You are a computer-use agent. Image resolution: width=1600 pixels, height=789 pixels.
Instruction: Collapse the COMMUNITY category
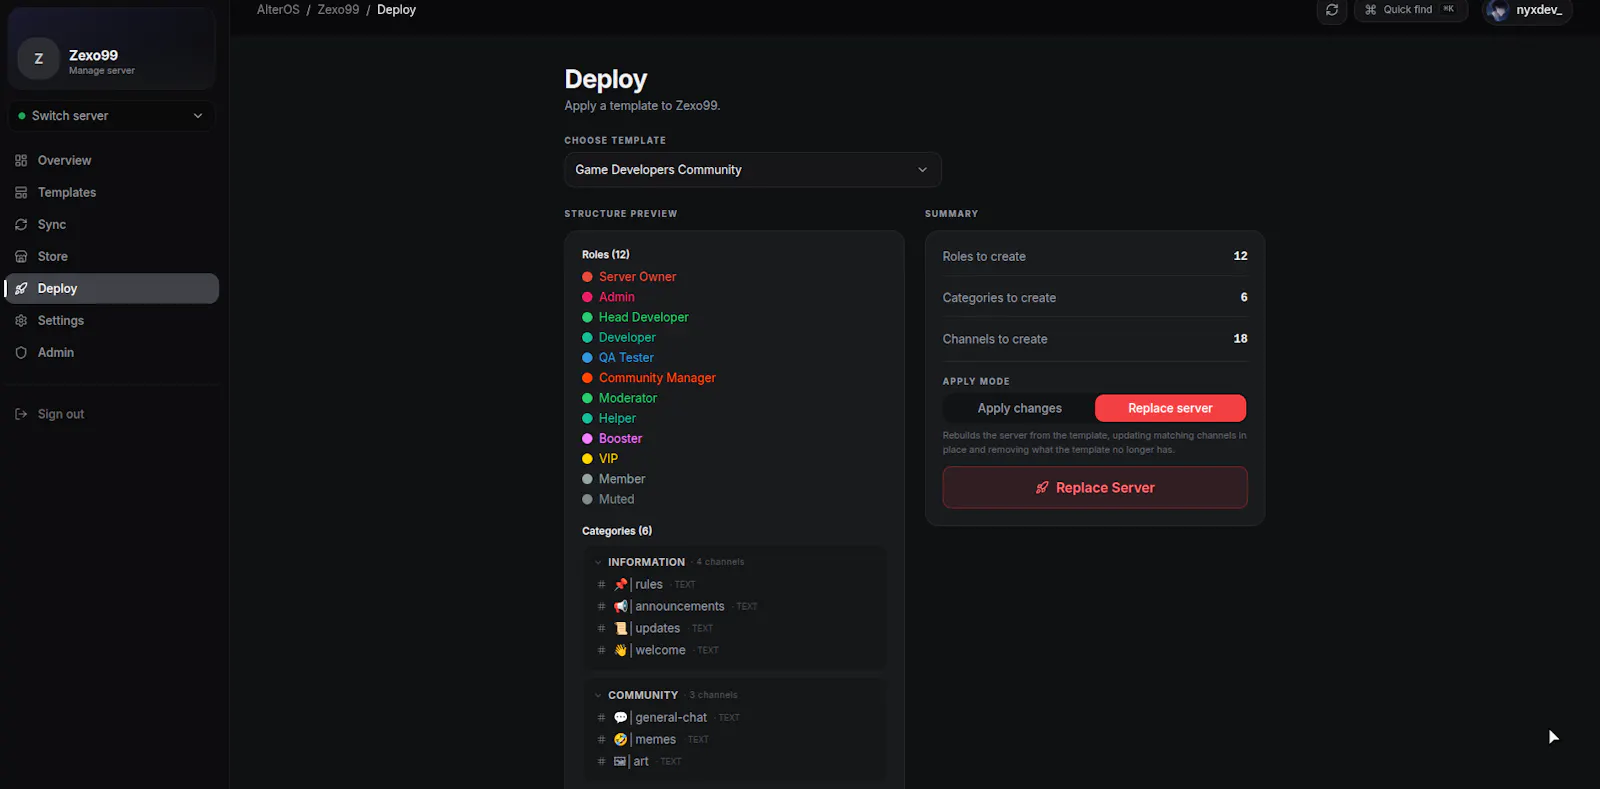click(x=598, y=696)
